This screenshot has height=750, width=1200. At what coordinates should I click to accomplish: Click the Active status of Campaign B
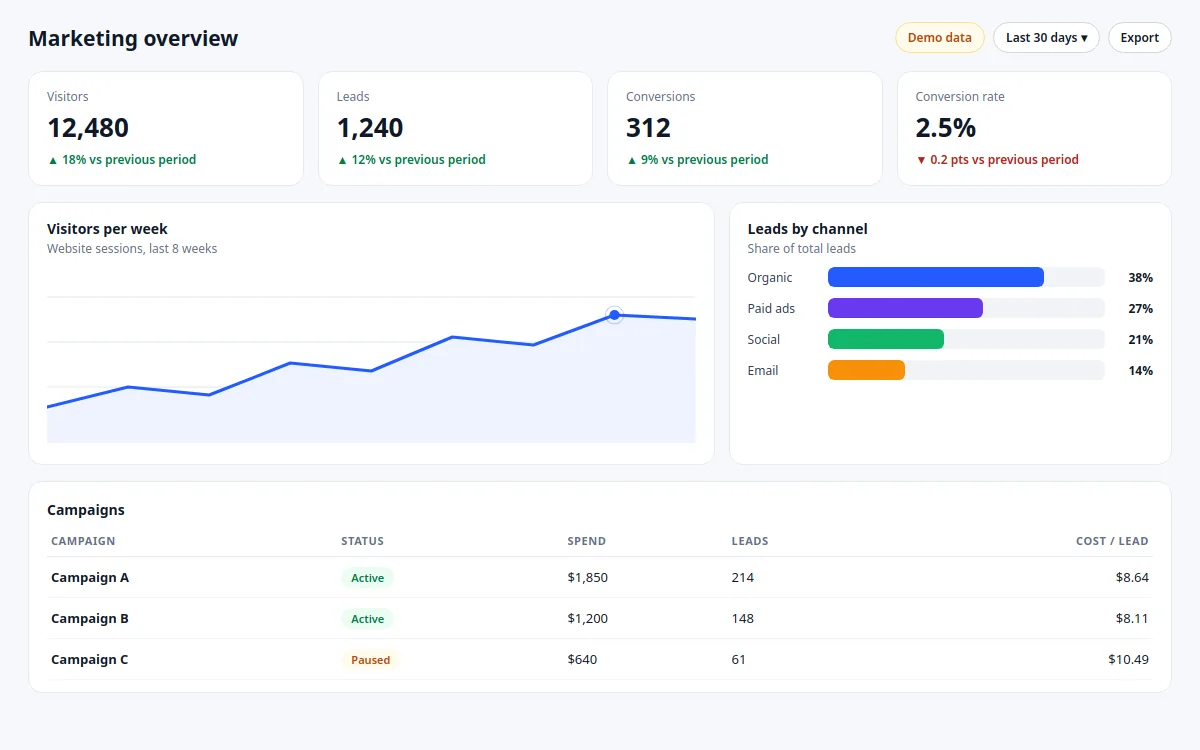367,619
